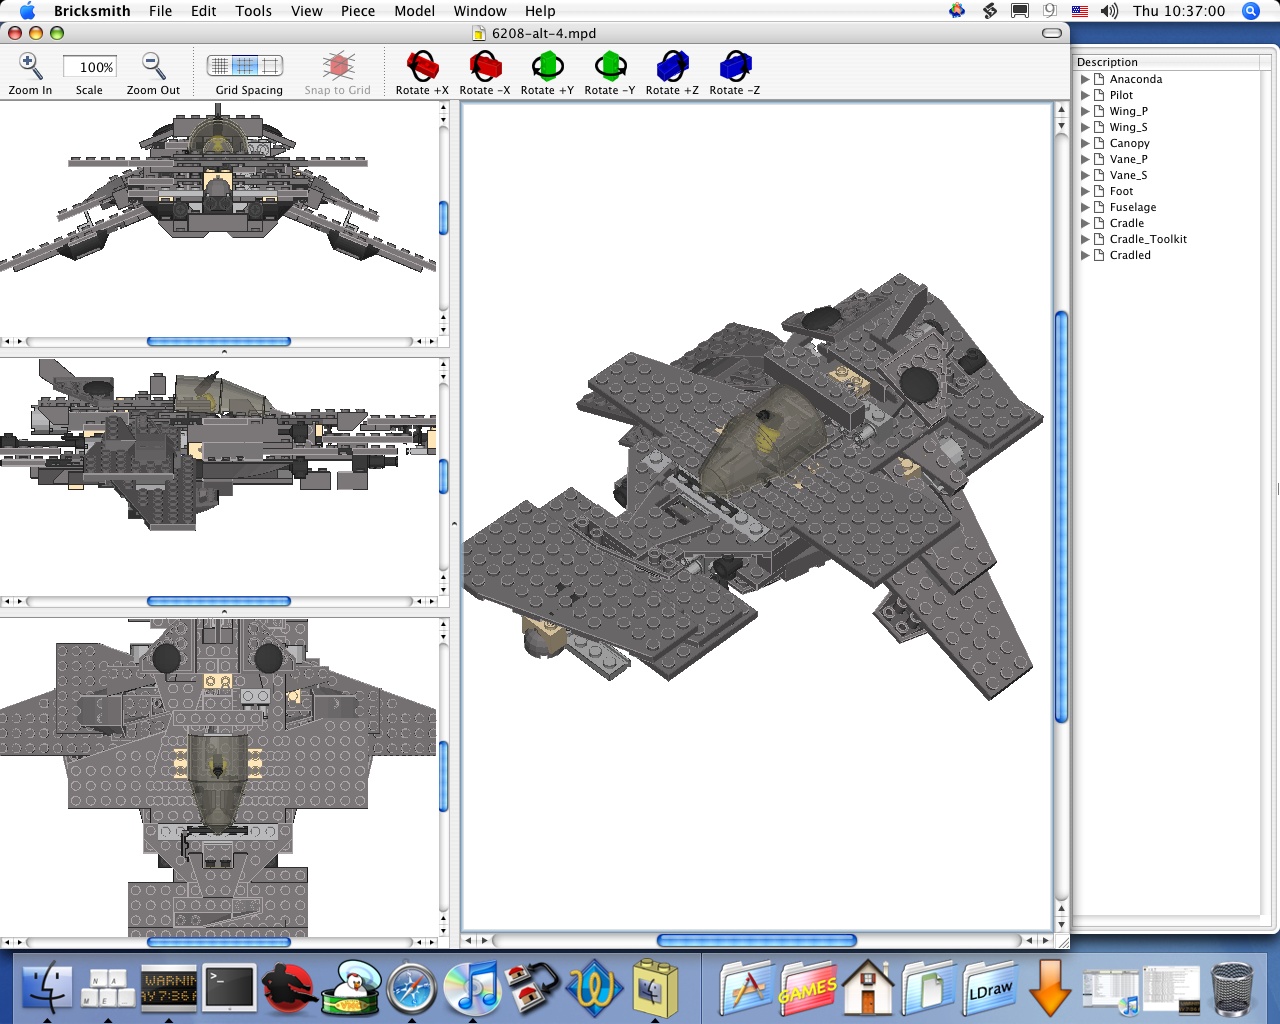Viewport: 1280px width, 1024px height.
Task: Click the Zoom Out magnifier icon
Action: 153,67
